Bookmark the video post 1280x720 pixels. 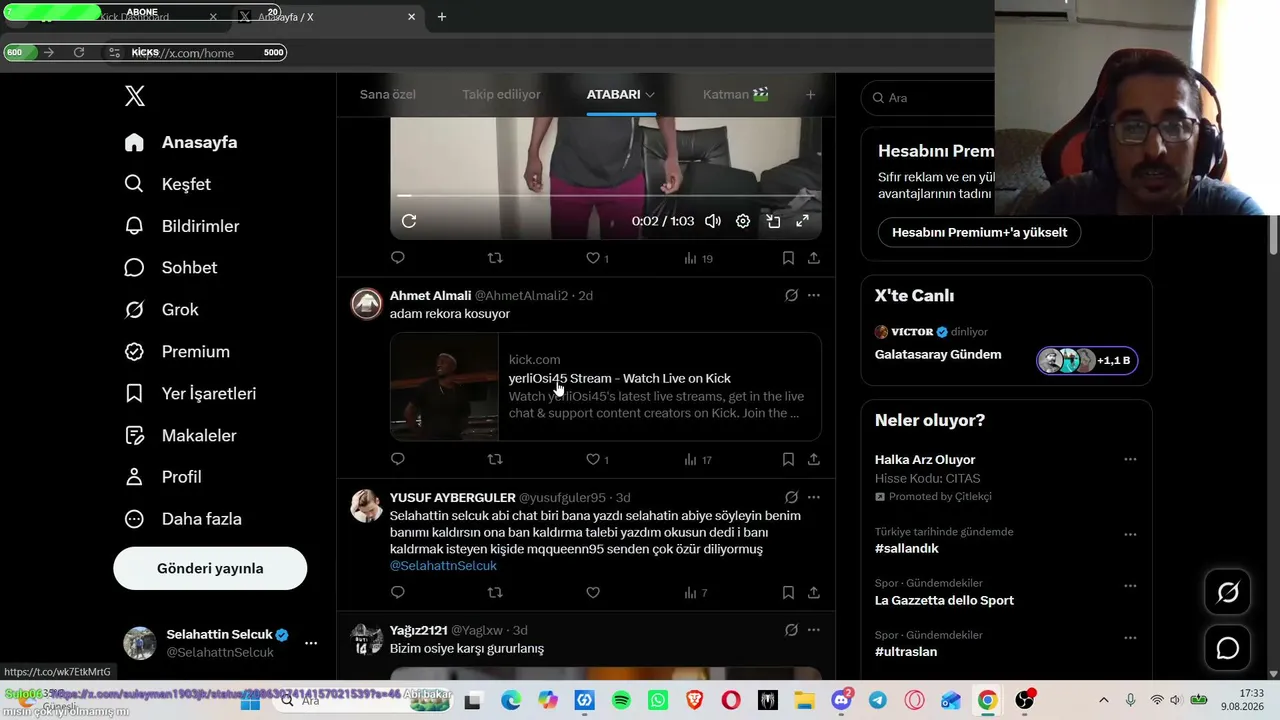point(788,258)
